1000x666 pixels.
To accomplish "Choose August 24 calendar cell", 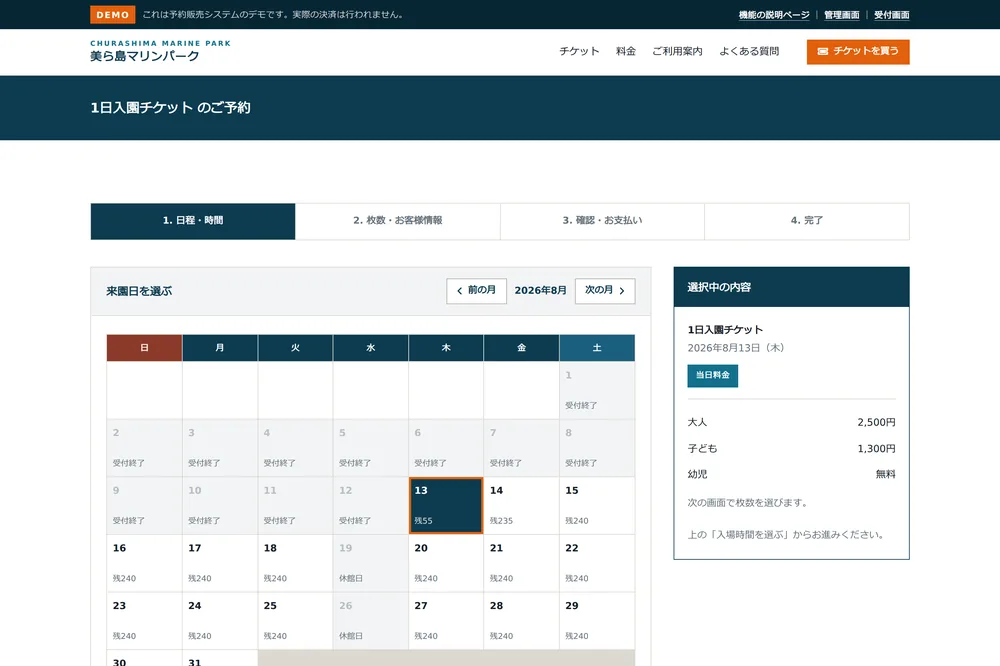I will [x=219, y=621].
